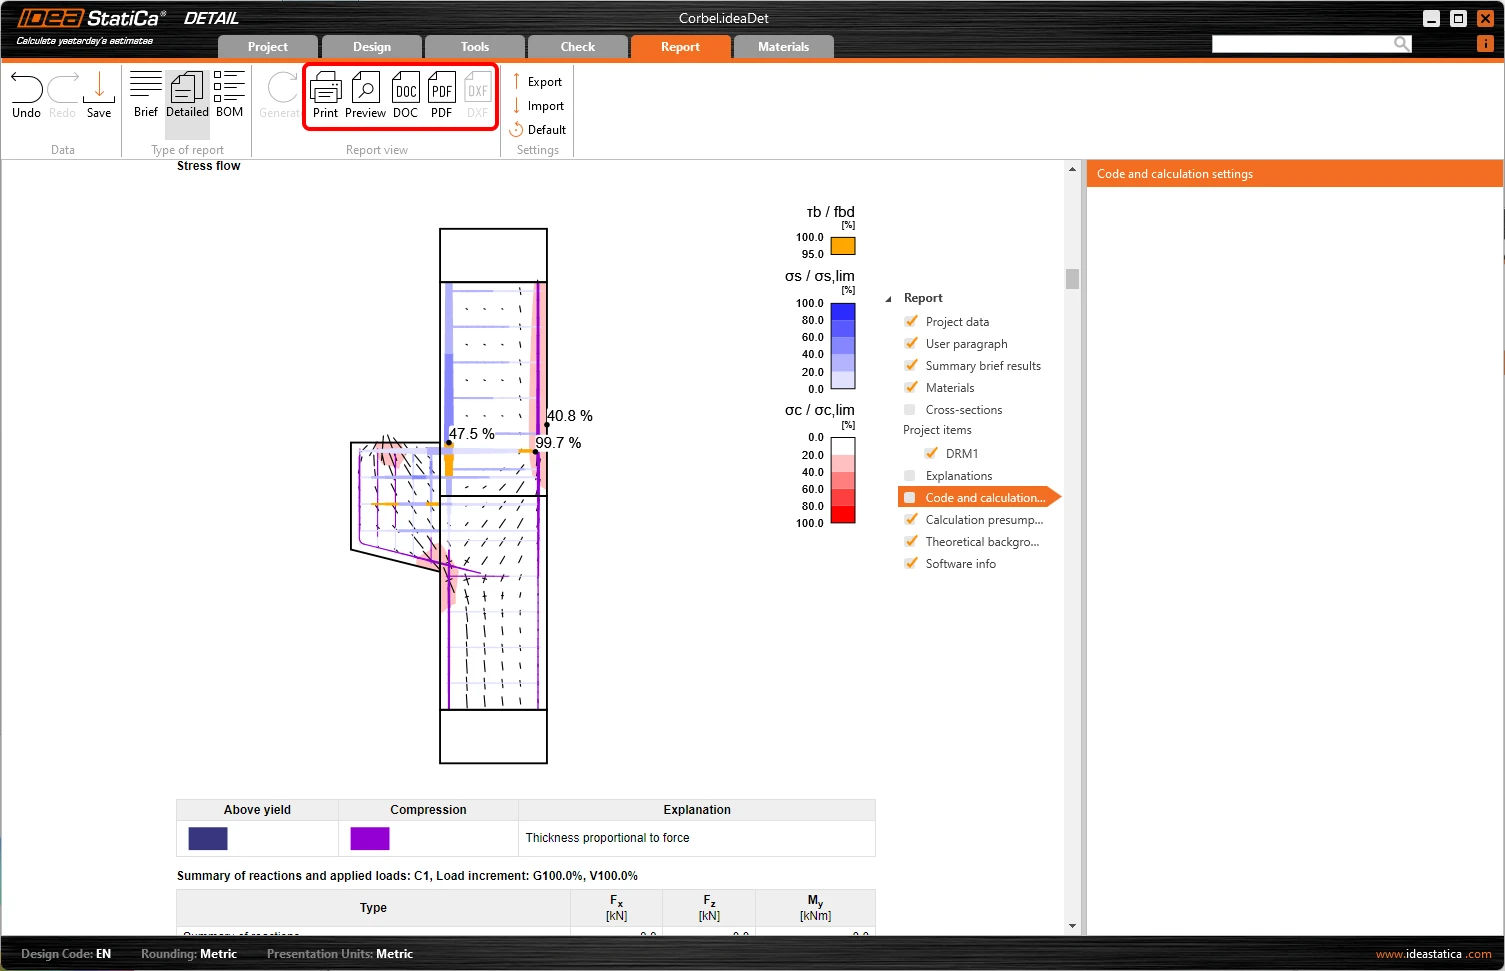Click the purple Compression color swatch
Screen dimensions: 1505x971
pos(370,839)
